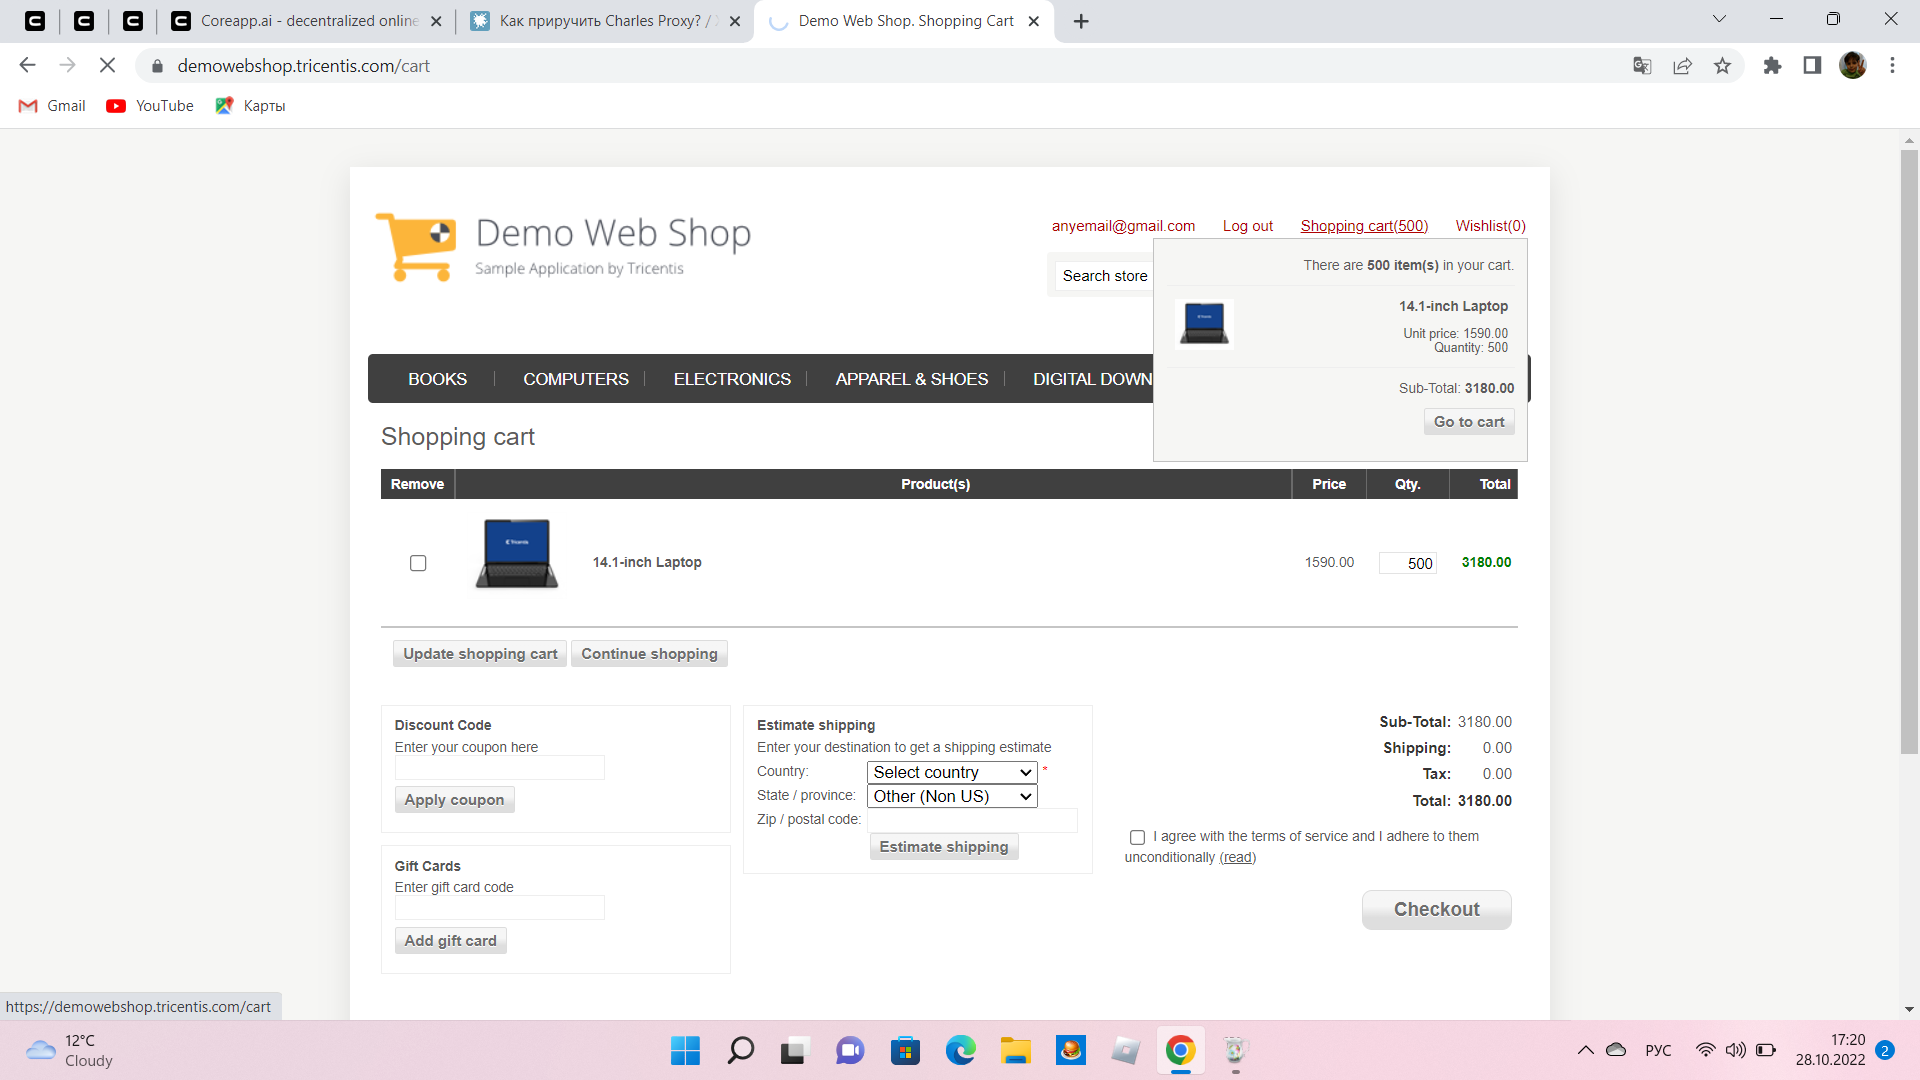Click the Share page icon
The image size is (1920, 1080).
1682,66
